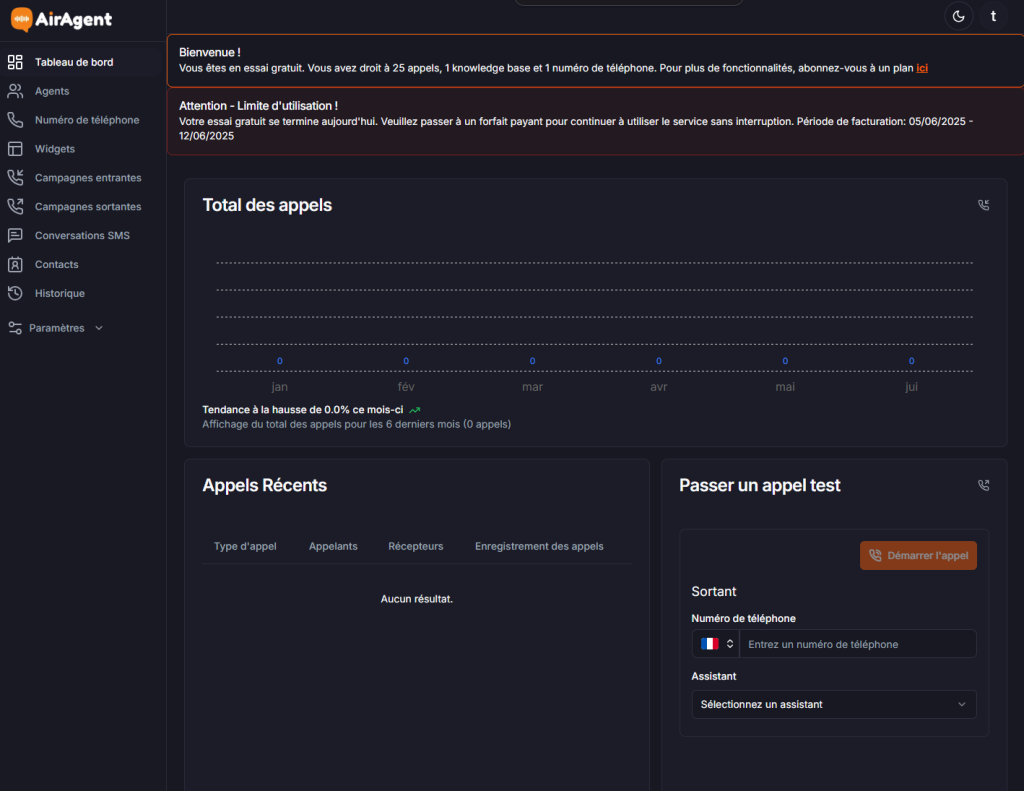
Task: Click the Agents people icon
Action: tap(15, 91)
